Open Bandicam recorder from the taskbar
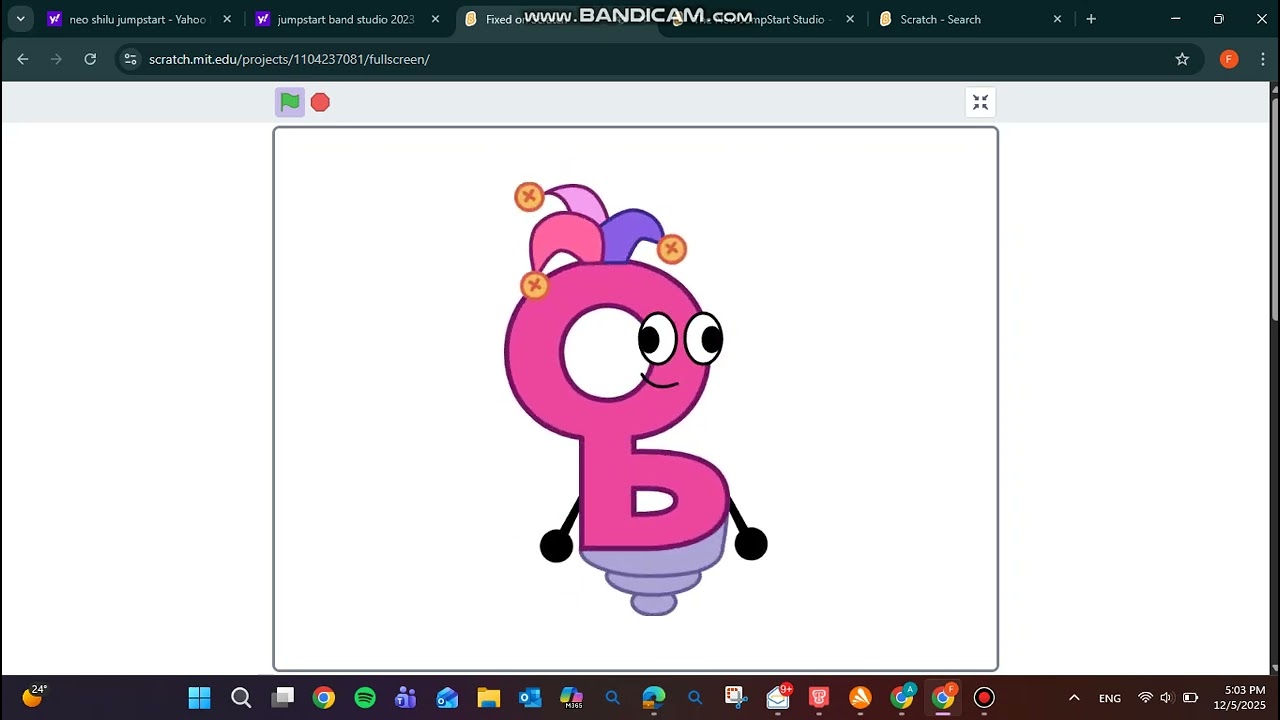This screenshot has height=720, width=1280. point(984,698)
